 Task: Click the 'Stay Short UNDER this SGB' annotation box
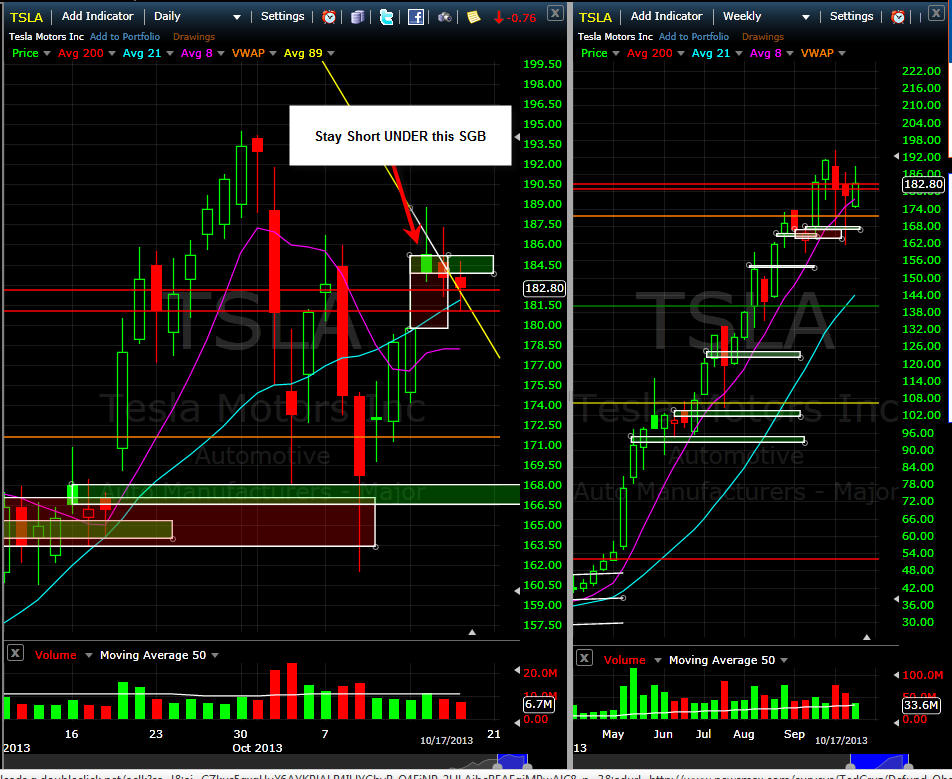pos(400,135)
